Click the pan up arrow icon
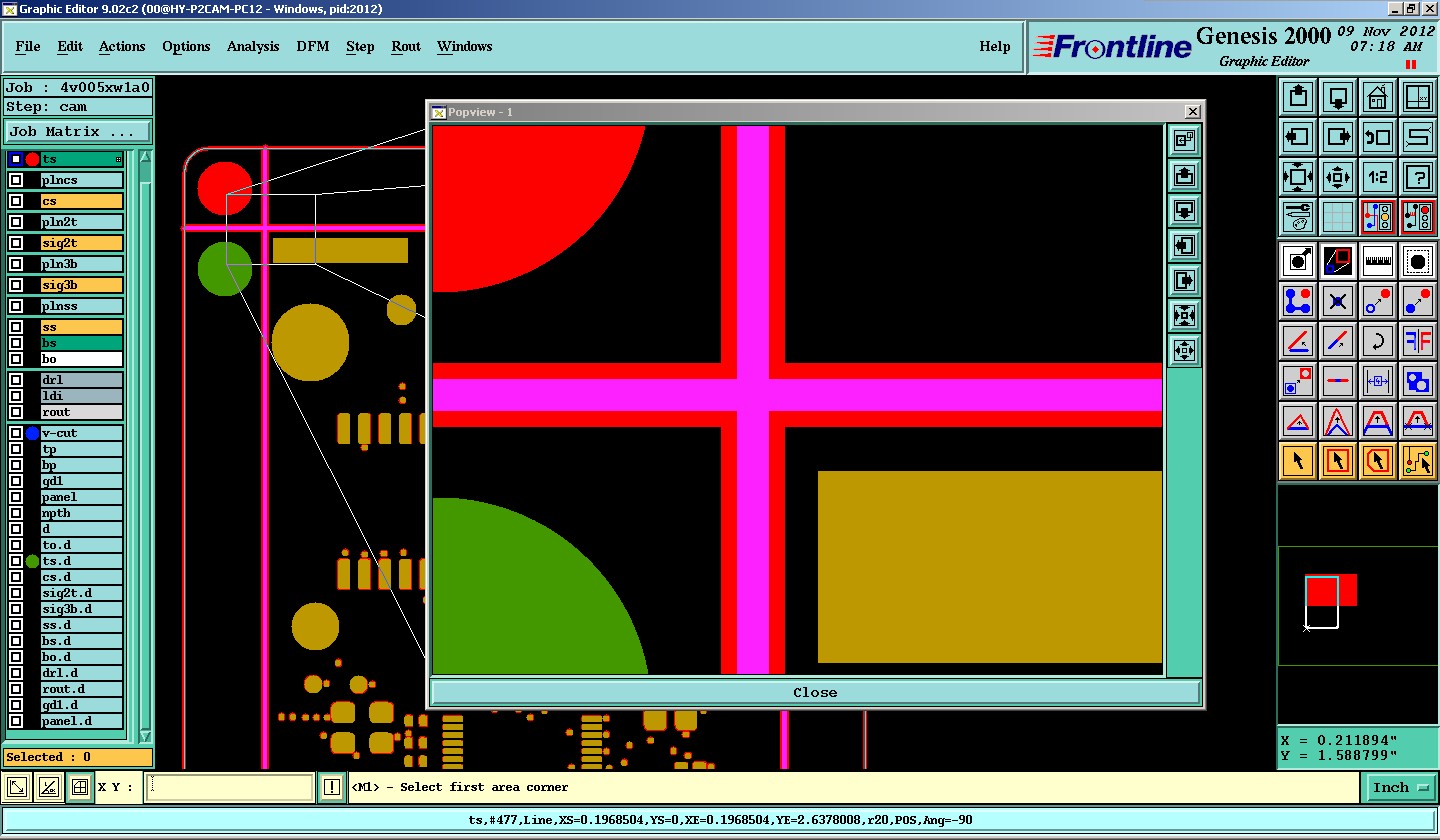1440x840 pixels. (1298, 97)
